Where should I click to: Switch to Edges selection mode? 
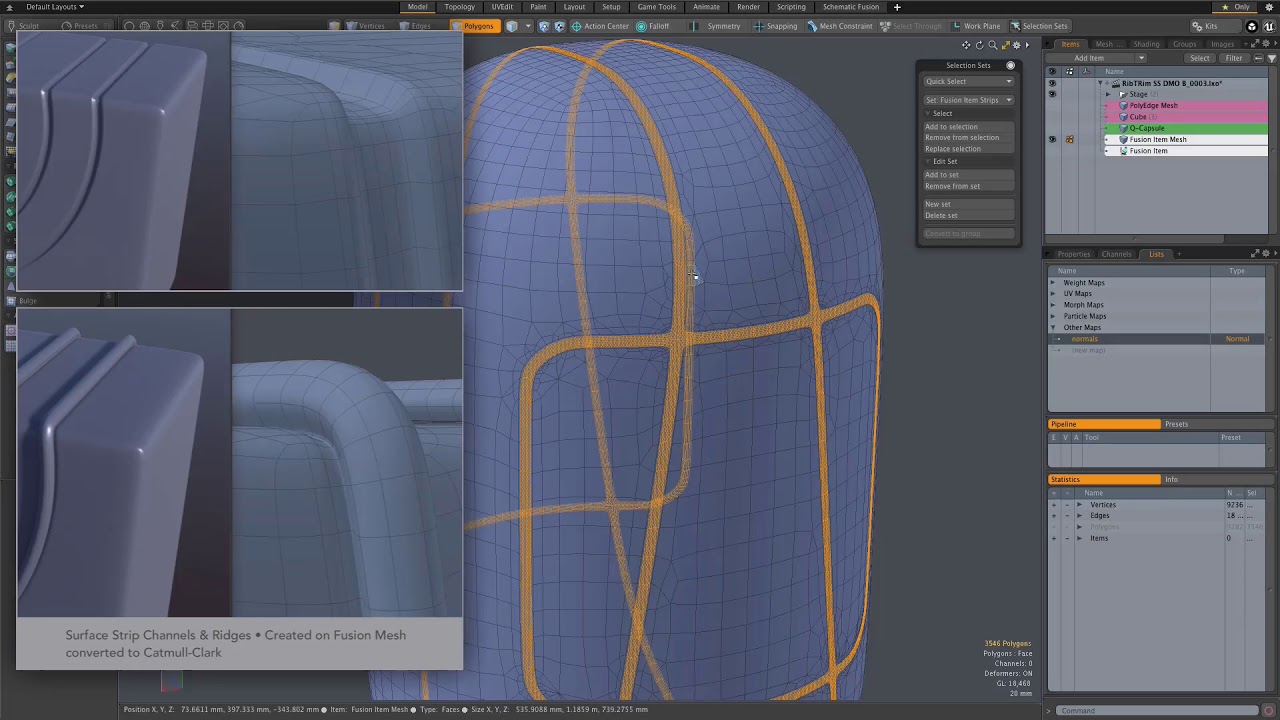coord(415,26)
